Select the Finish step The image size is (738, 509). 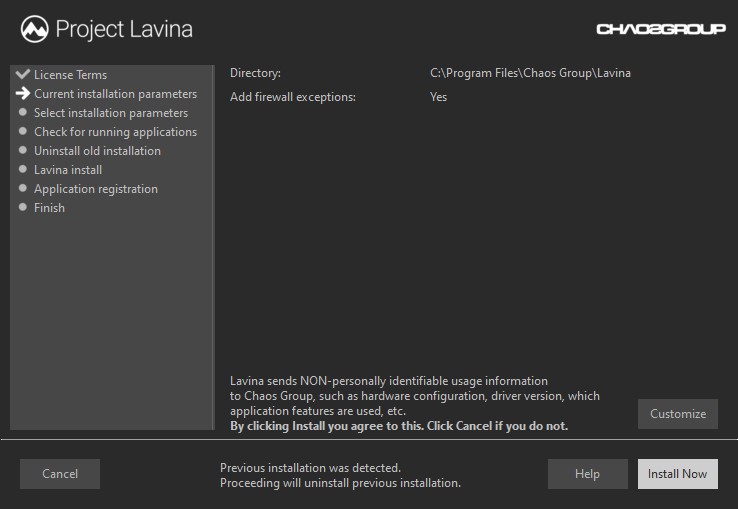(x=49, y=208)
